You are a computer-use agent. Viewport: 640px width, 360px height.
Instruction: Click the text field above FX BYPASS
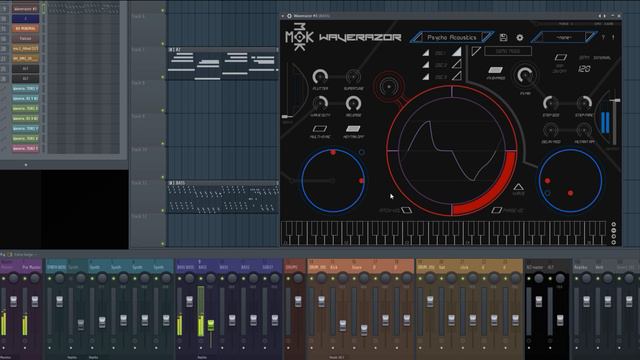tap(508, 51)
